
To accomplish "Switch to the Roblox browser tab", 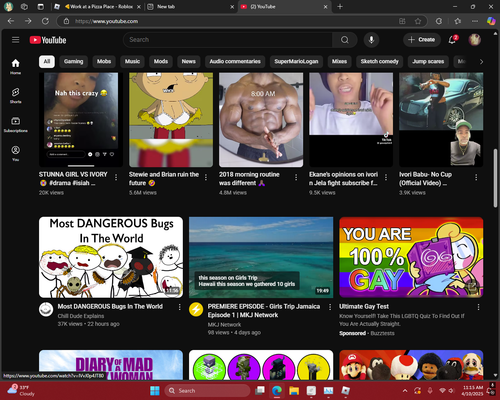I will [x=99, y=7].
